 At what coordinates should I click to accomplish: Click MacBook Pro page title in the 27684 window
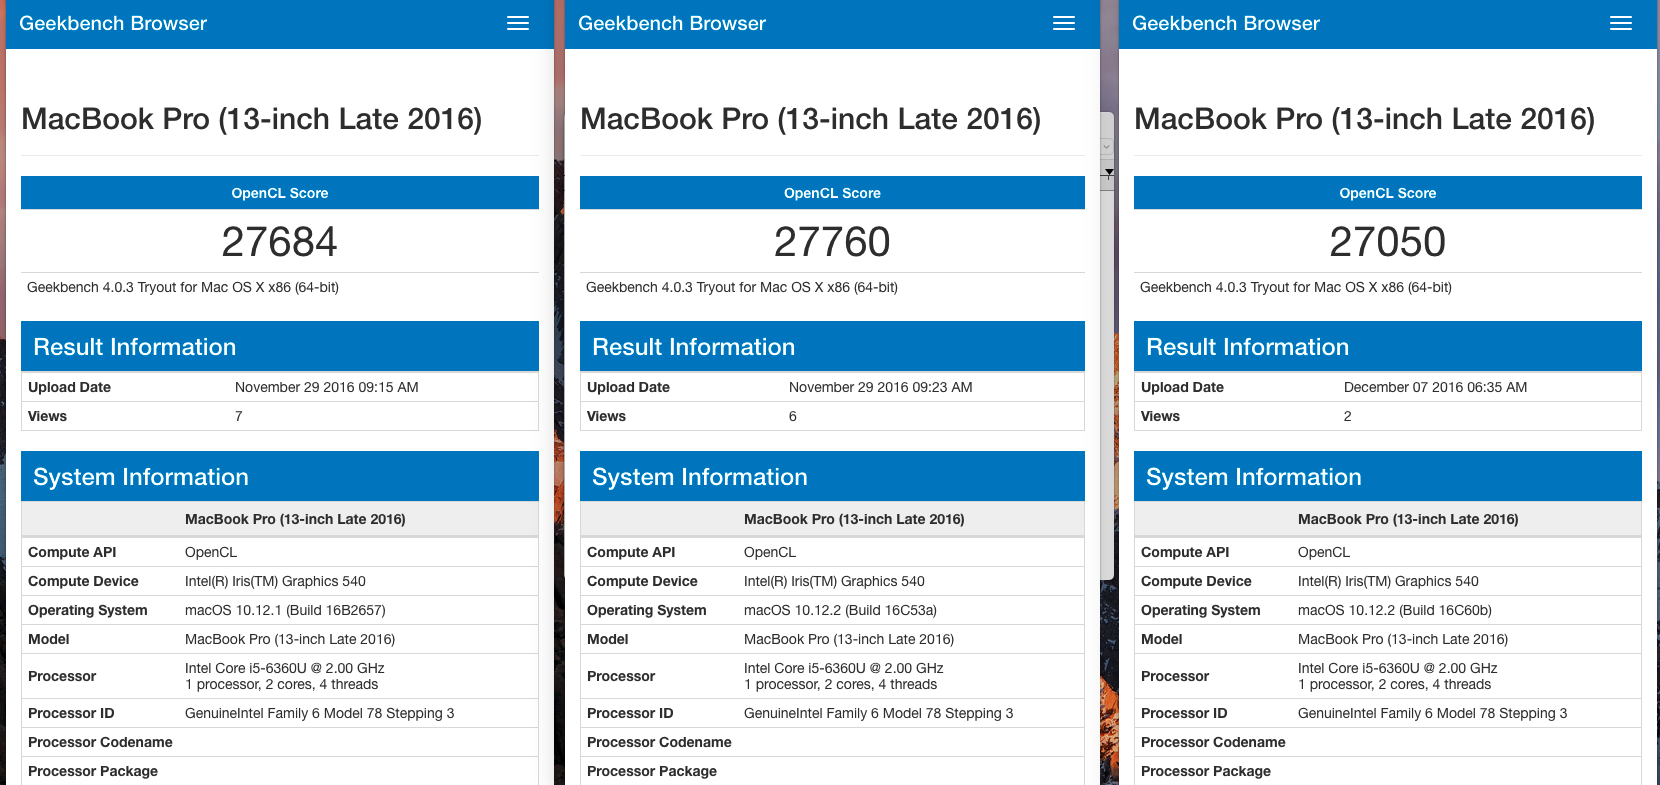pos(252,119)
